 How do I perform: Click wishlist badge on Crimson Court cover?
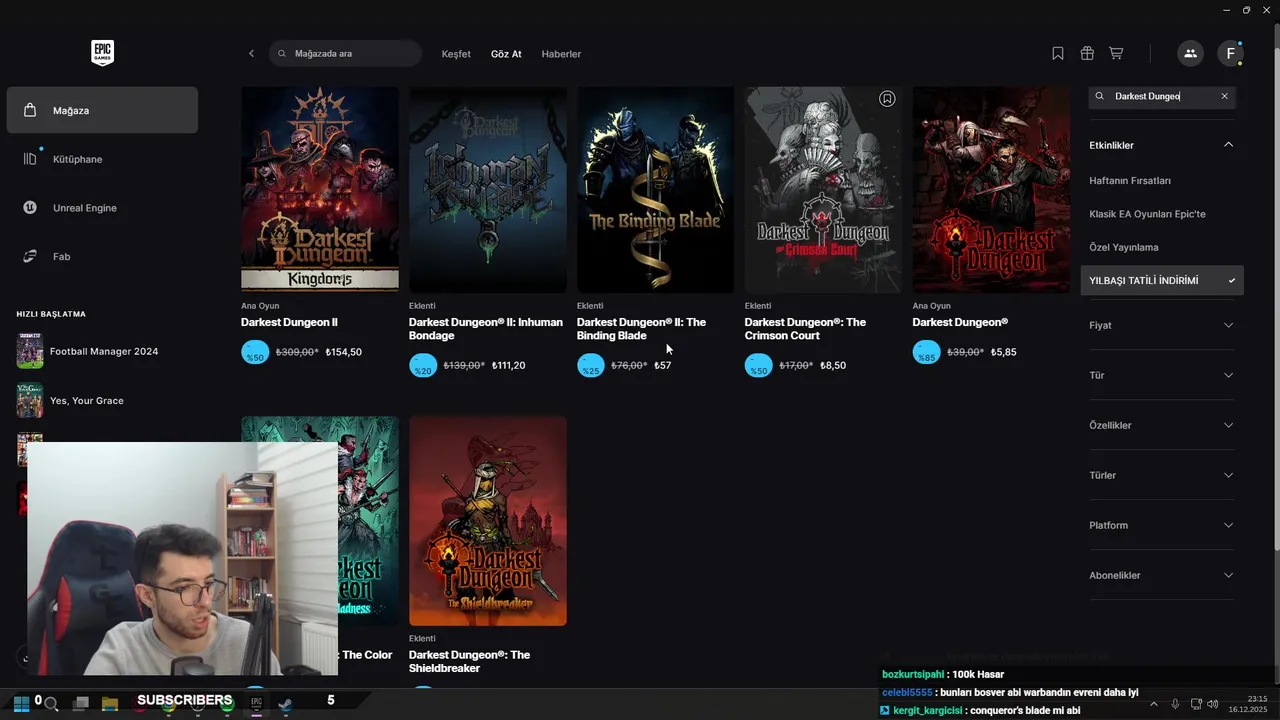point(887,99)
